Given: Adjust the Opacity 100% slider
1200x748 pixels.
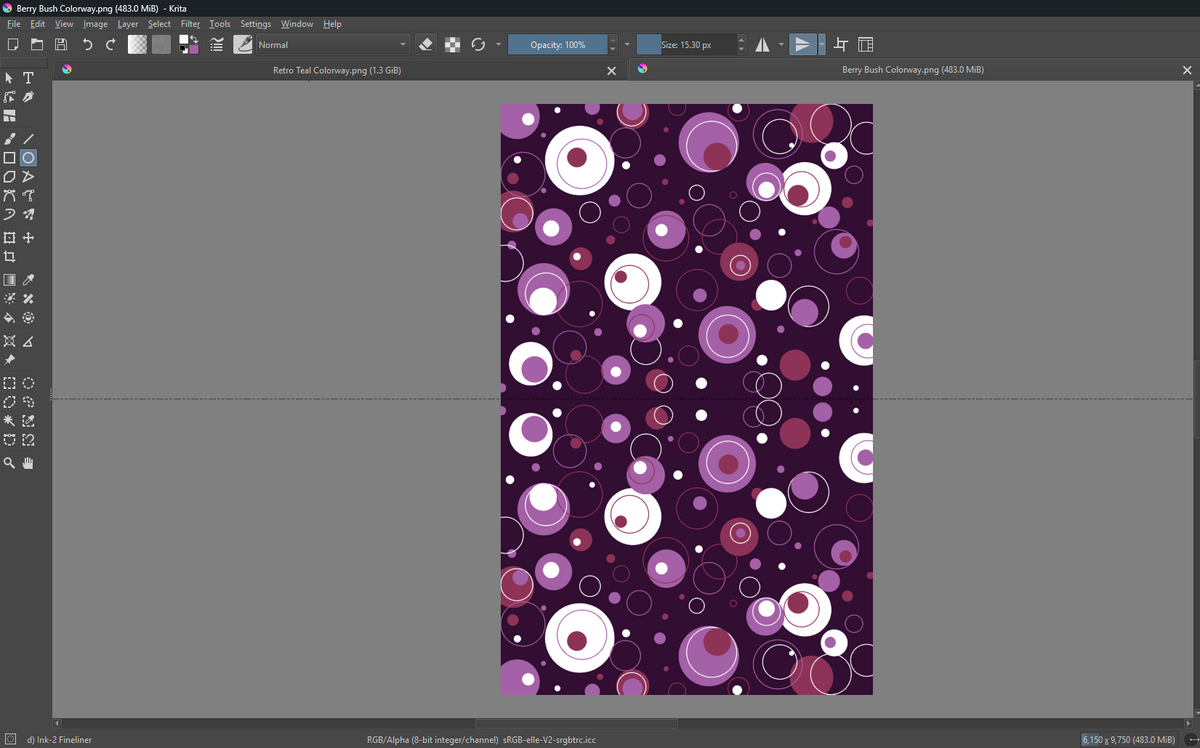Looking at the screenshot, I should [x=558, y=44].
